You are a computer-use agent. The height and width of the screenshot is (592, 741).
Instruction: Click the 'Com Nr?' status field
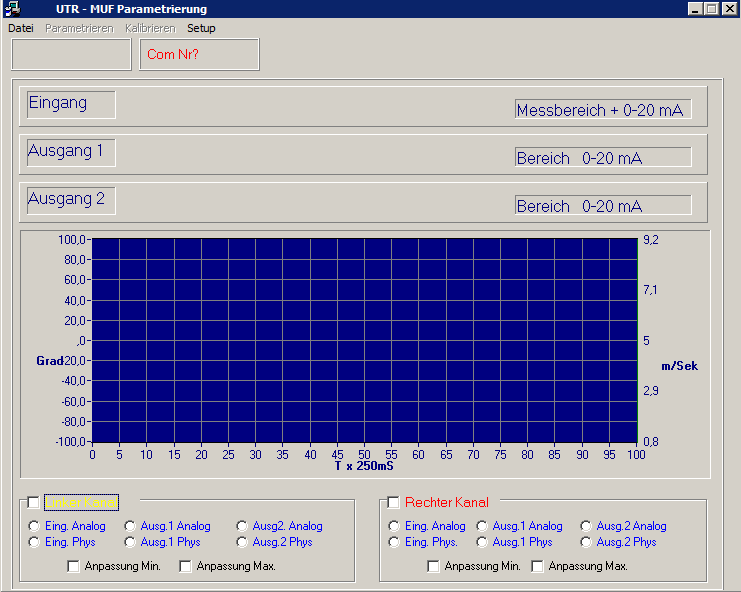point(199,54)
